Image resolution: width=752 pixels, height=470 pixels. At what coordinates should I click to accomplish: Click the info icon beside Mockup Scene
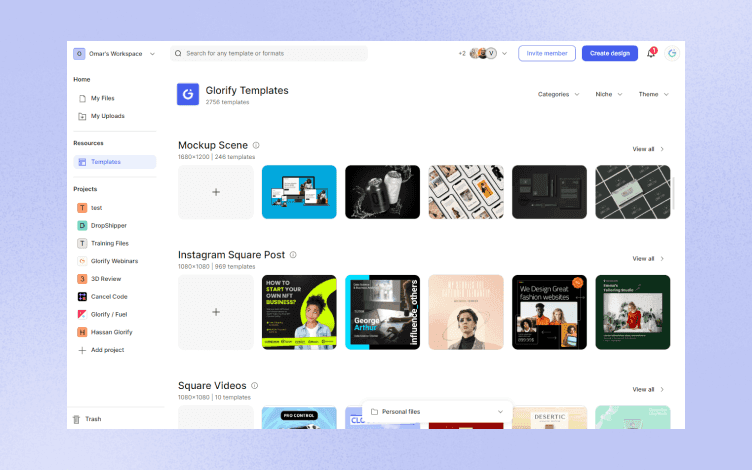pyautogui.click(x=256, y=145)
